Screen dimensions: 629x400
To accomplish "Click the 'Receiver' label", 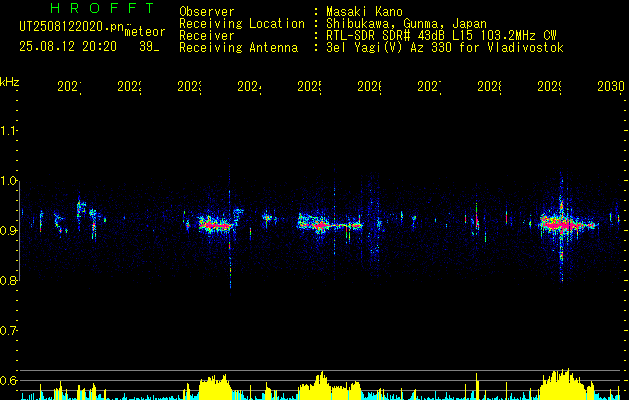I will click(207, 36).
